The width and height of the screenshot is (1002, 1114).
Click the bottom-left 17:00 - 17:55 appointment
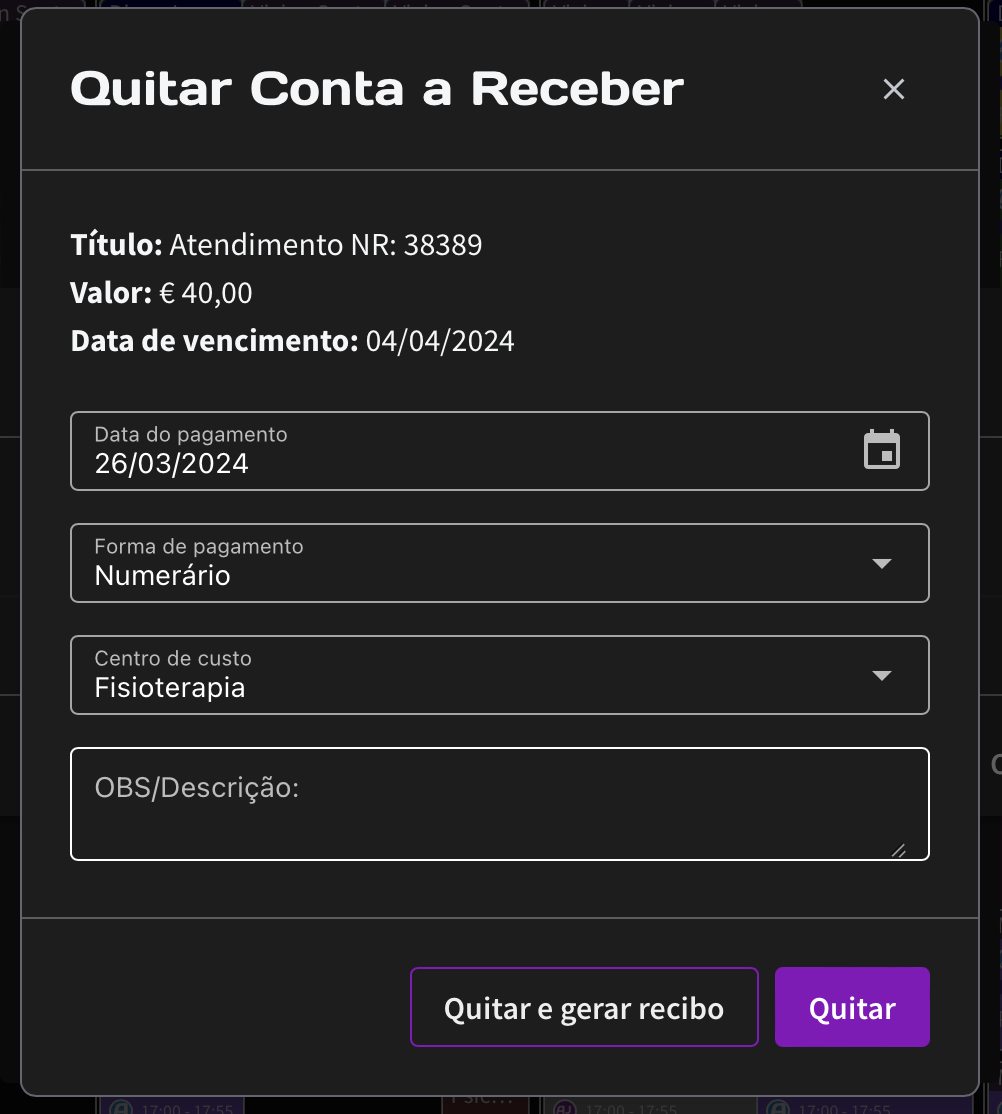[171, 1107]
